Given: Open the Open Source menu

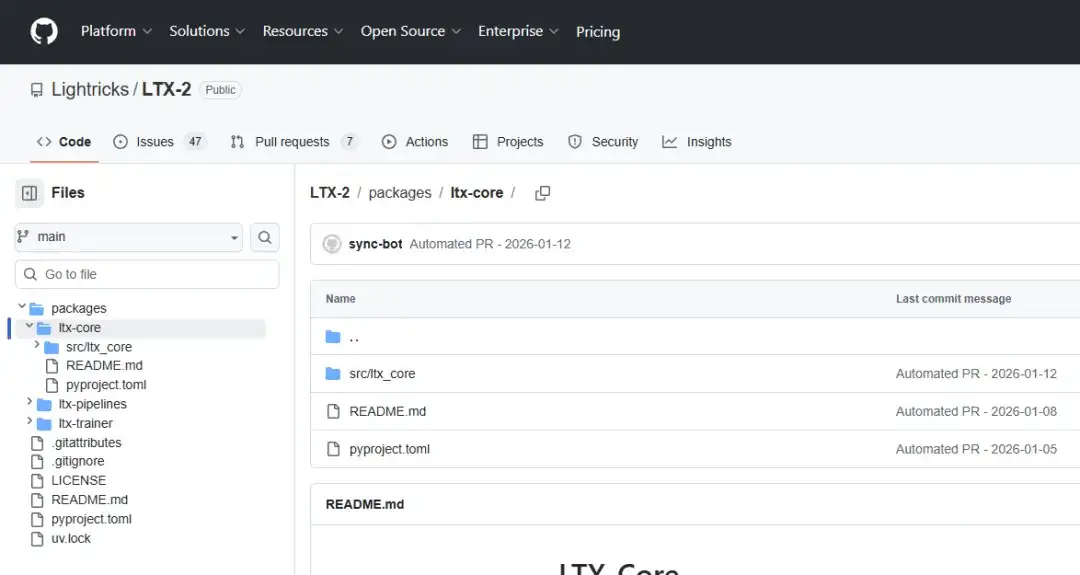Looking at the screenshot, I should click(x=411, y=31).
